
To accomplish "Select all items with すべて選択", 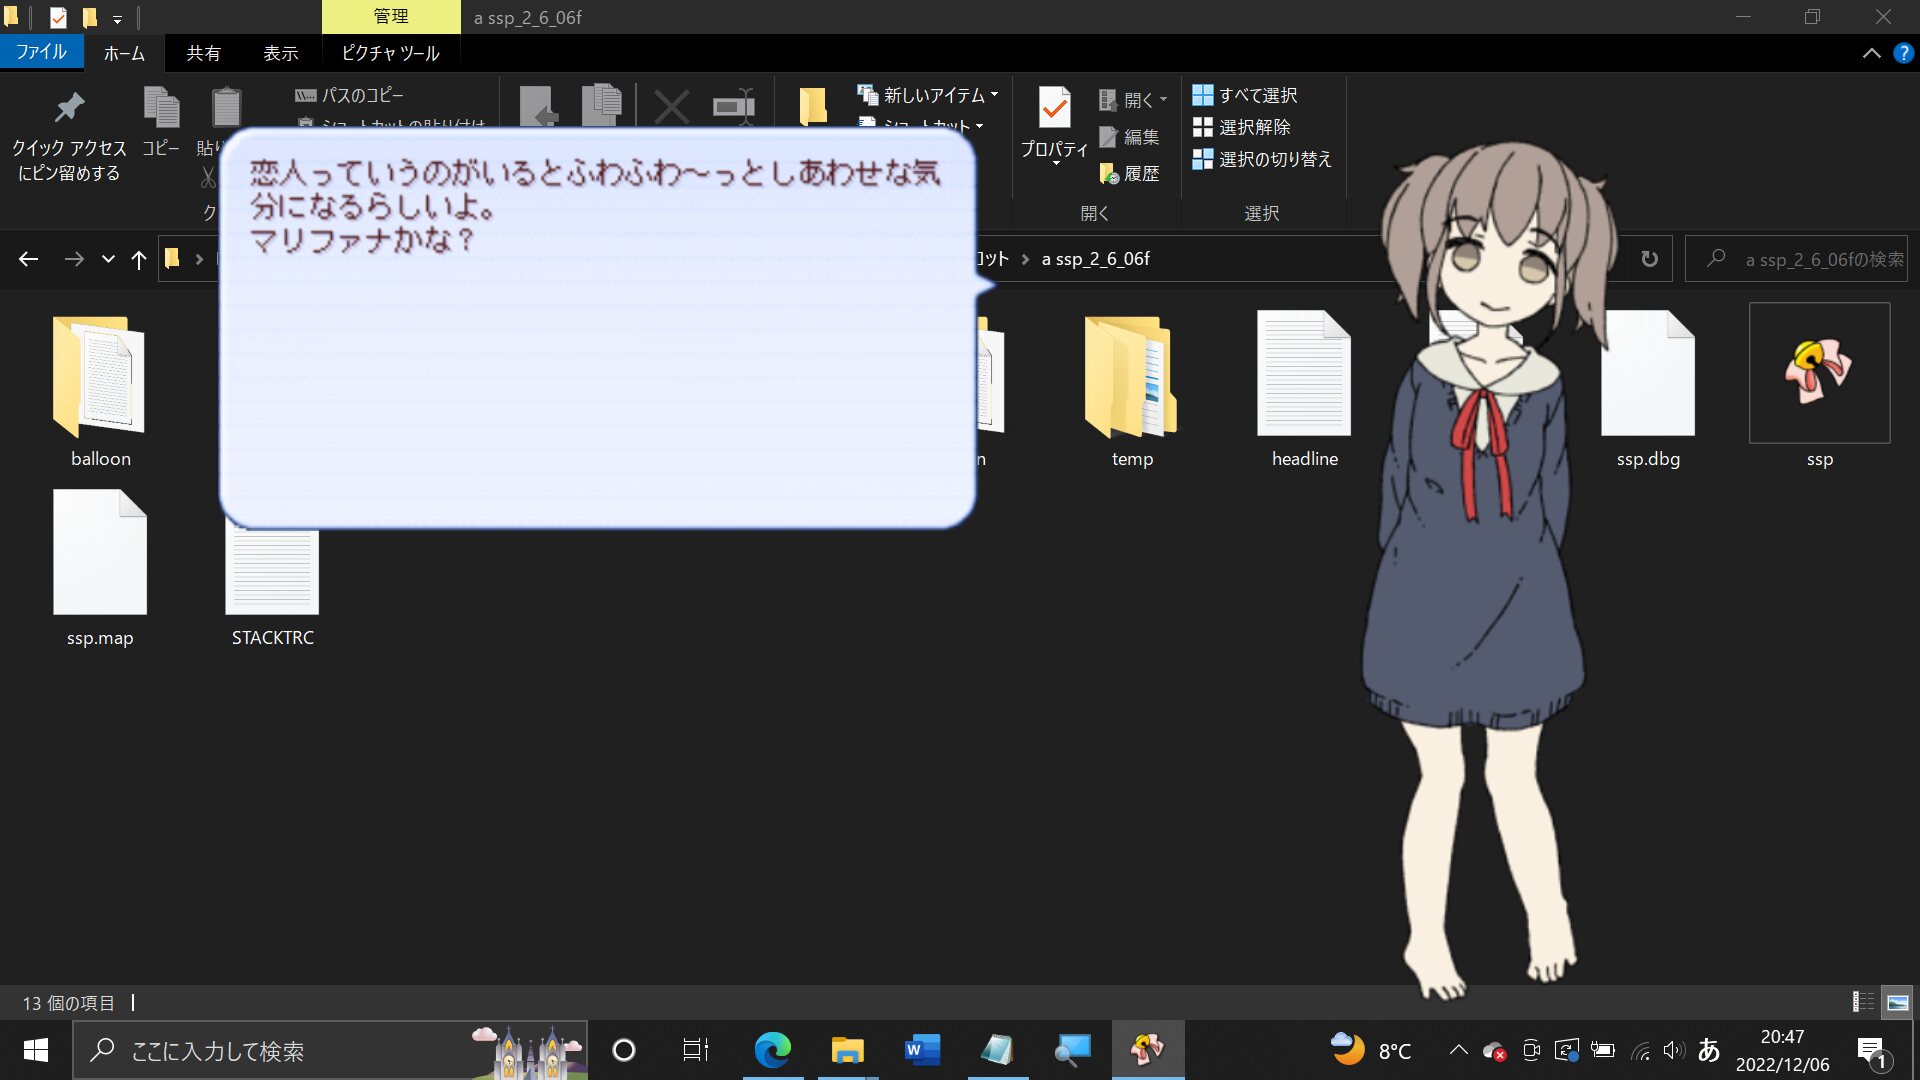I will click(x=1245, y=95).
